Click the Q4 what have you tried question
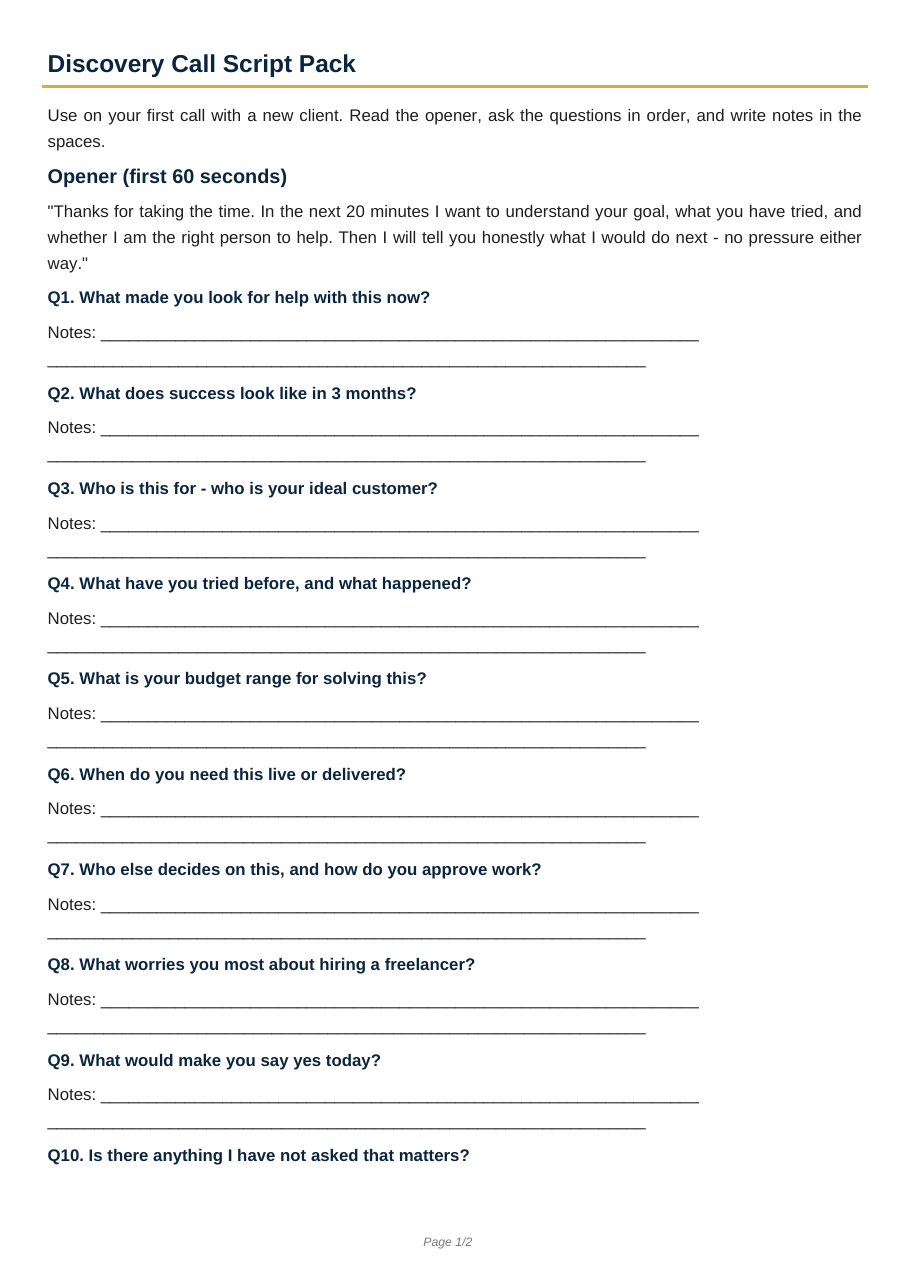The width and height of the screenshot is (910, 1287). [259, 583]
